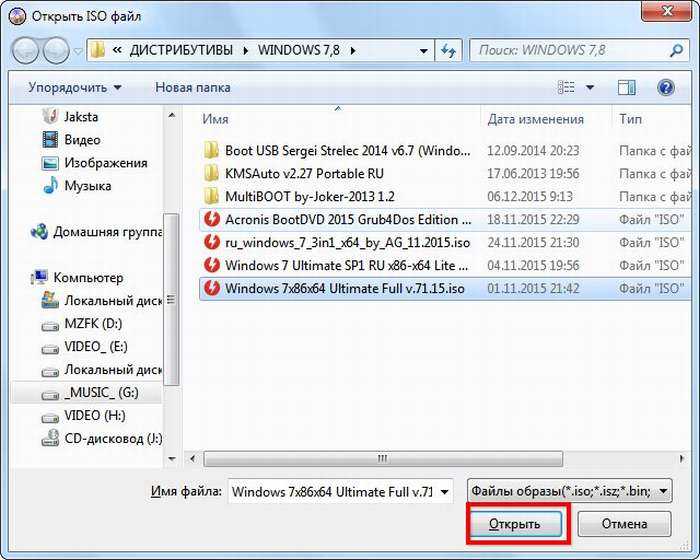Select Windows 7x86x64 Ultimate Full v.71.15.iso
The width and height of the screenshot is (700, 560).
click(344, 288)
